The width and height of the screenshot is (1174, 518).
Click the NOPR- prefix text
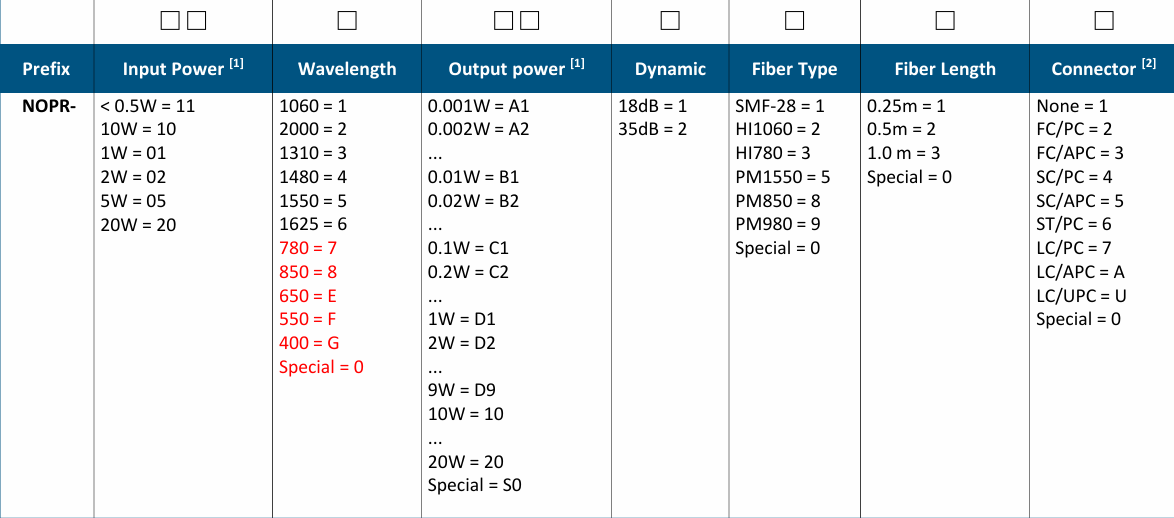[48, 106]
